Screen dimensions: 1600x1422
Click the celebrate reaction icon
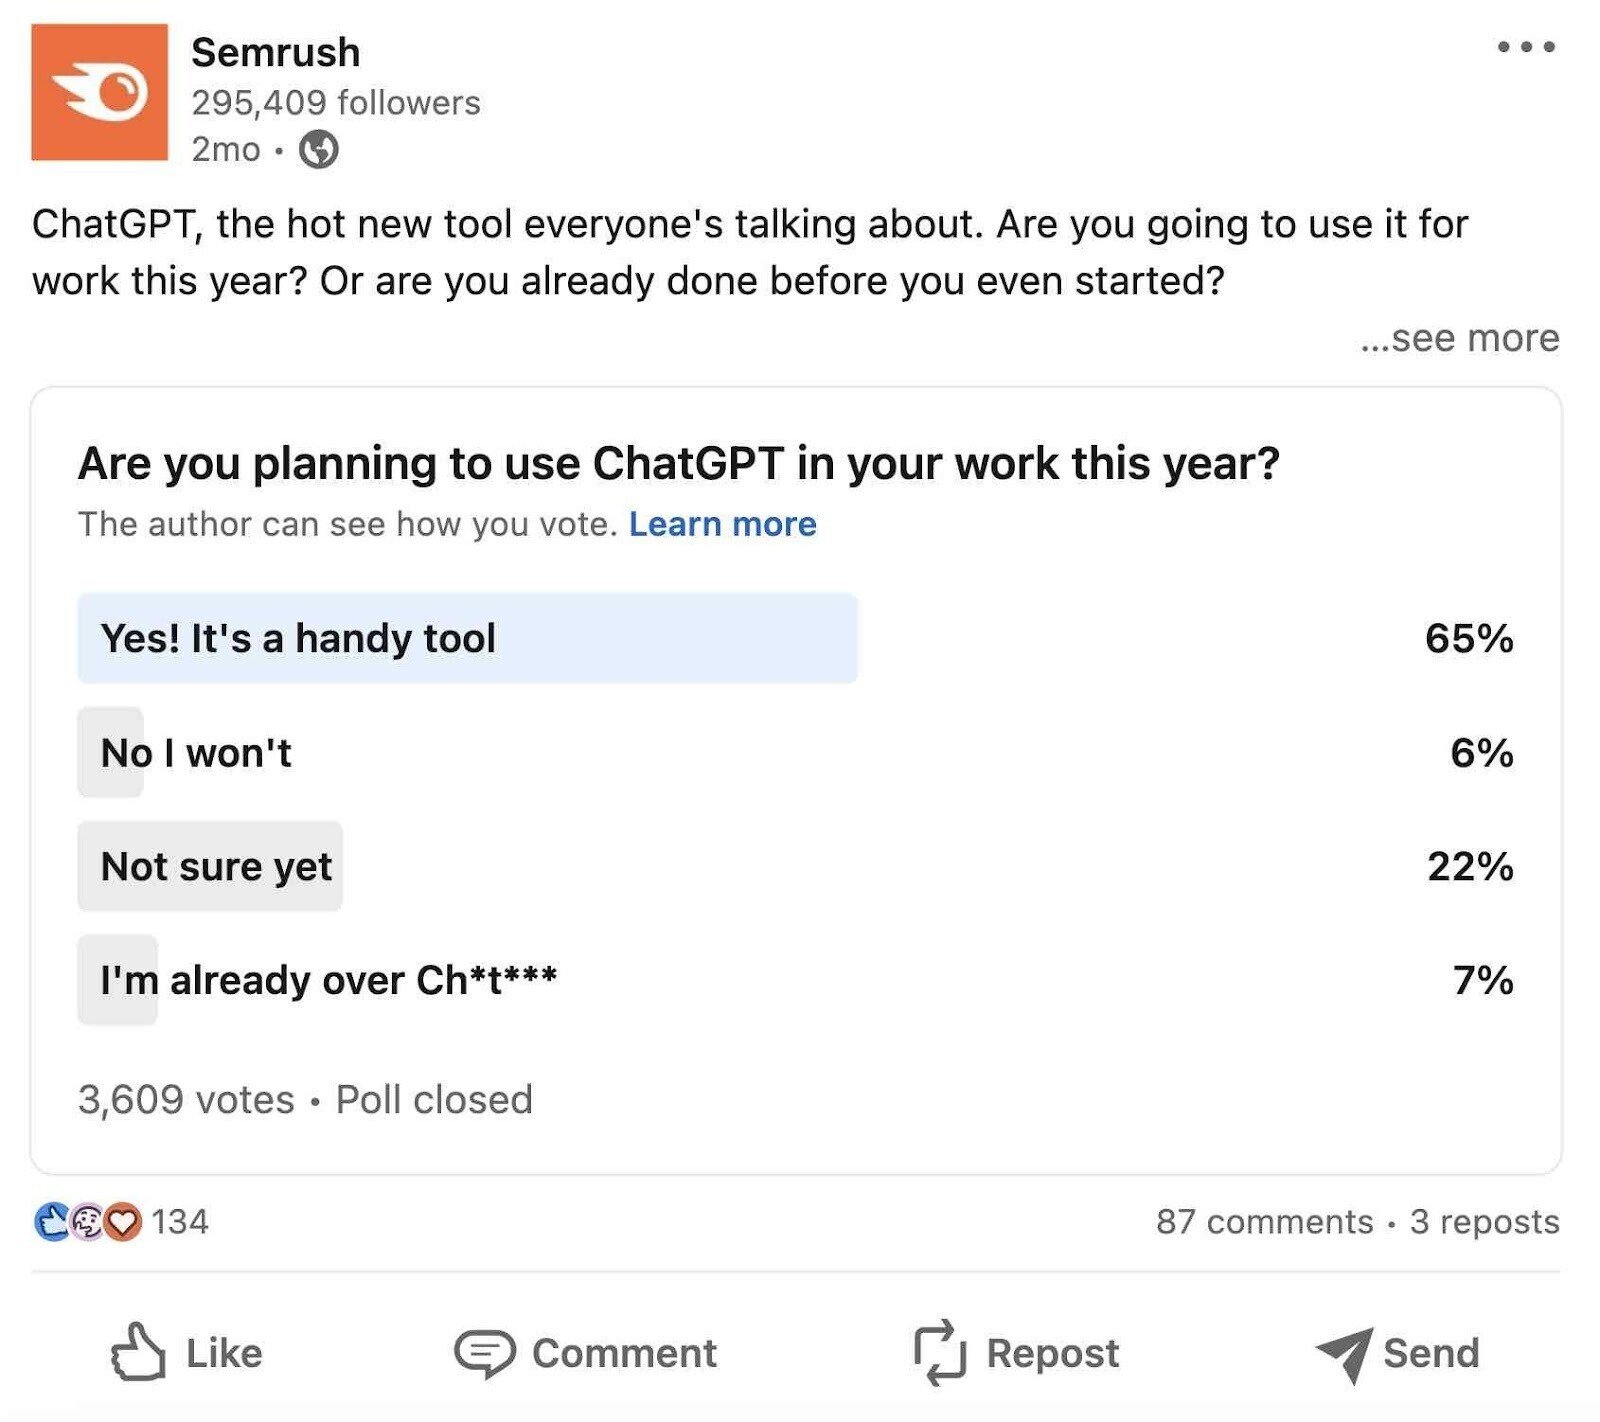(85, 1219)
